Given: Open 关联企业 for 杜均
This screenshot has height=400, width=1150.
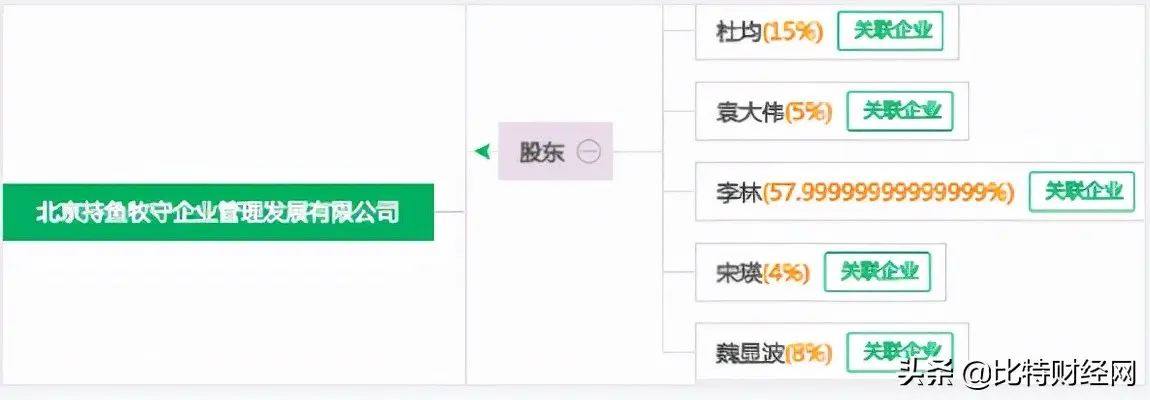Looking at the screenshot, I should pos(890,31).
